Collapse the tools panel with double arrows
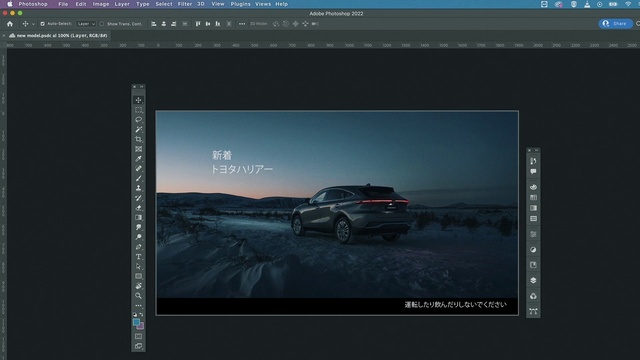The width and height of the screenshot is (640, 360). 142,87
